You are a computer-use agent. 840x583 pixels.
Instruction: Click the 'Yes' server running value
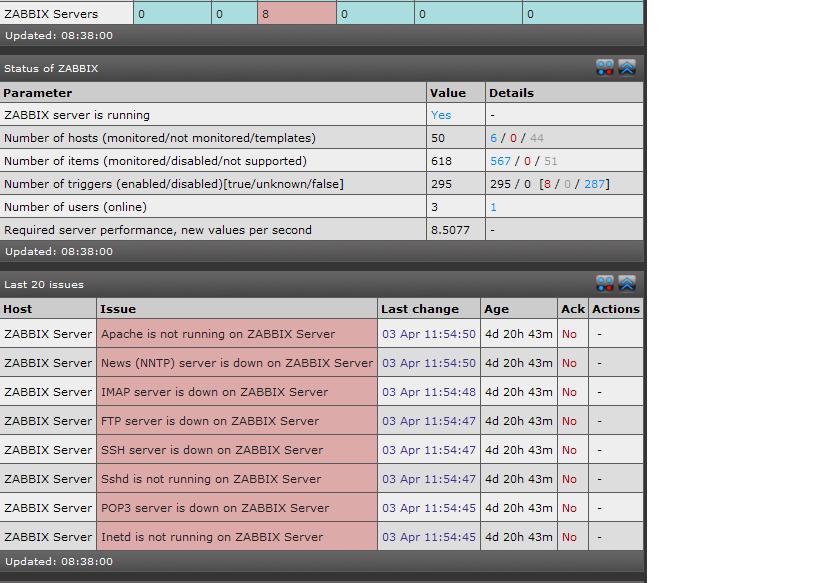tap(441, 115)
